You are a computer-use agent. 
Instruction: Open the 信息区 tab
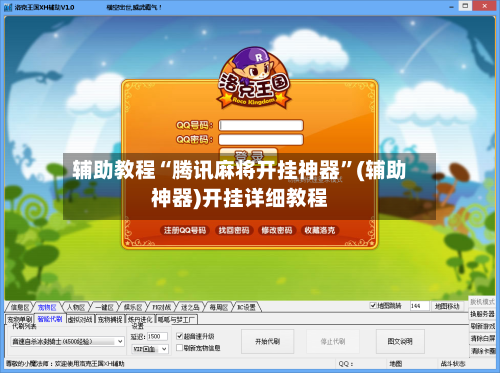point(20,307)
